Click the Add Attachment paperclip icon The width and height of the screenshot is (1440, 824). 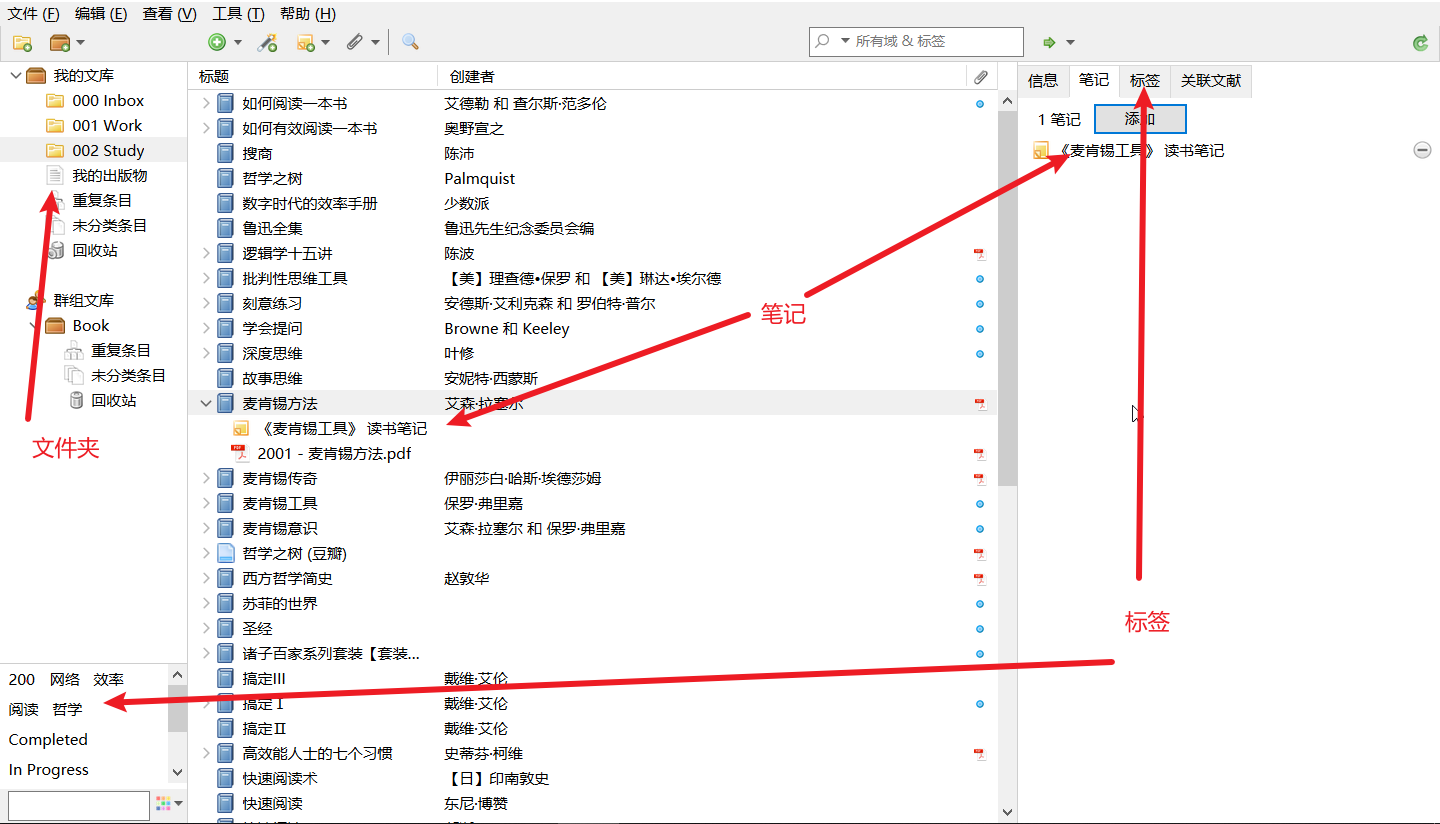(355, 42)
